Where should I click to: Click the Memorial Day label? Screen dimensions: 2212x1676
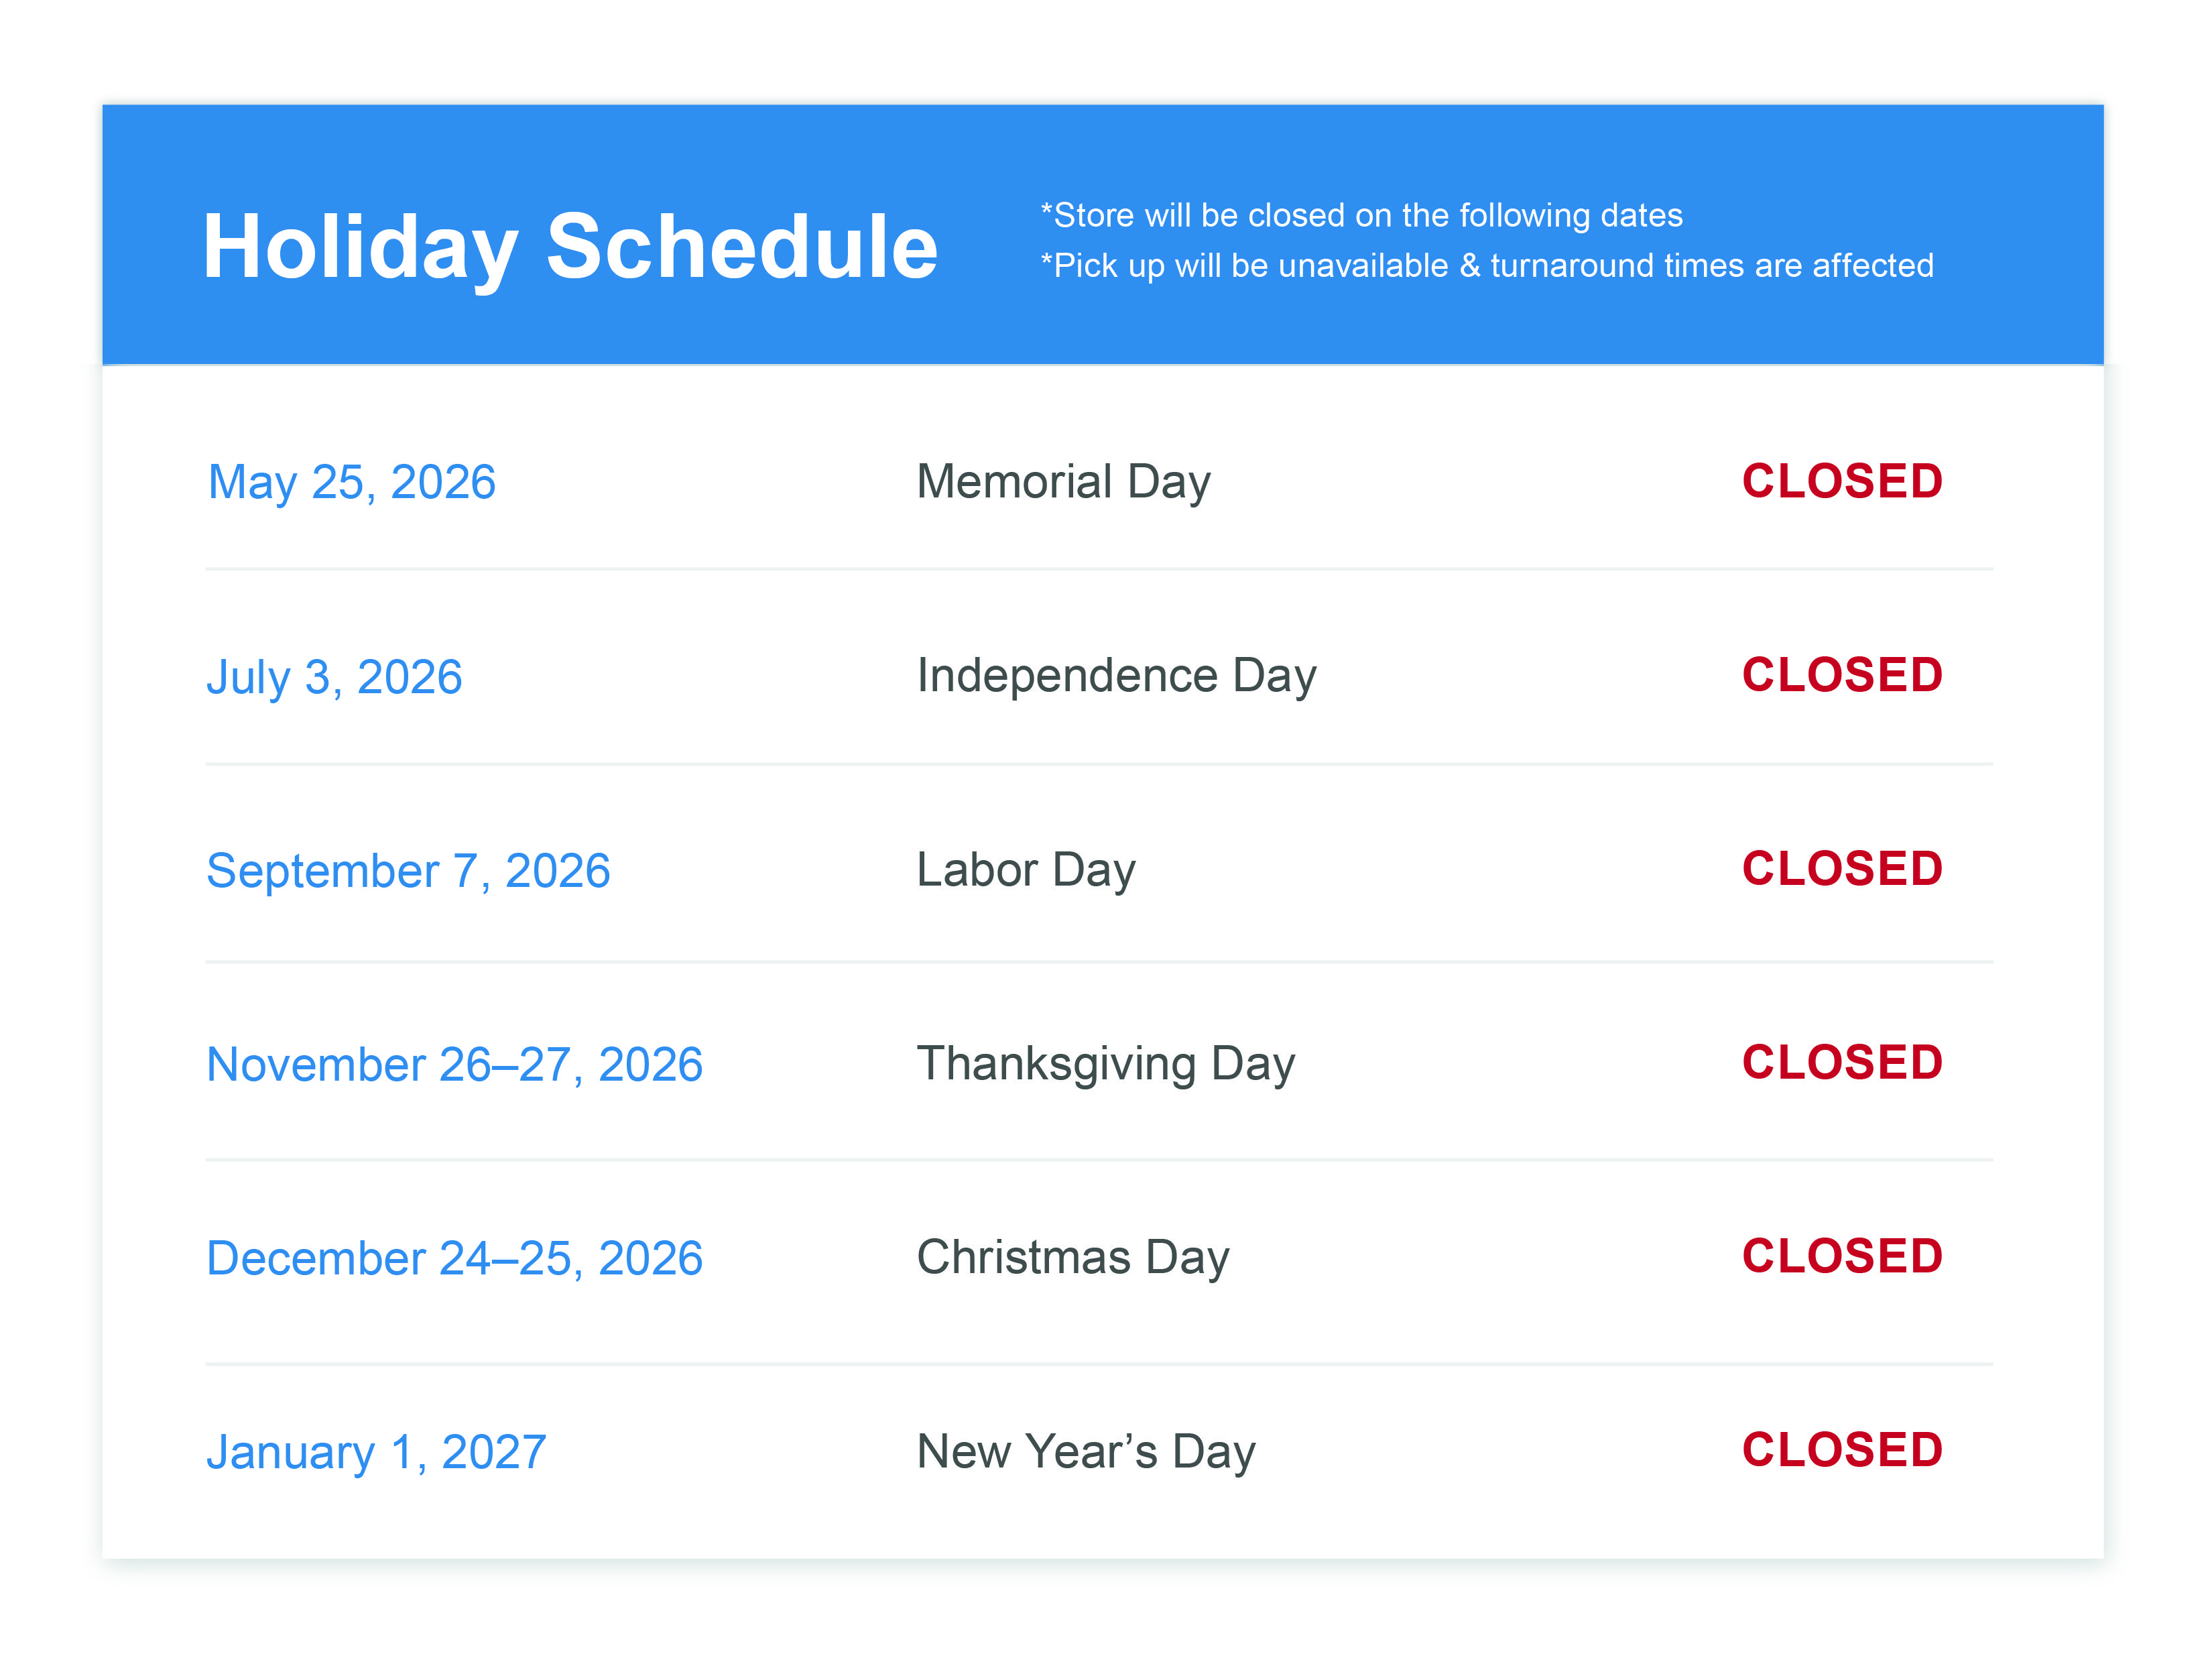click(1063, 482)
